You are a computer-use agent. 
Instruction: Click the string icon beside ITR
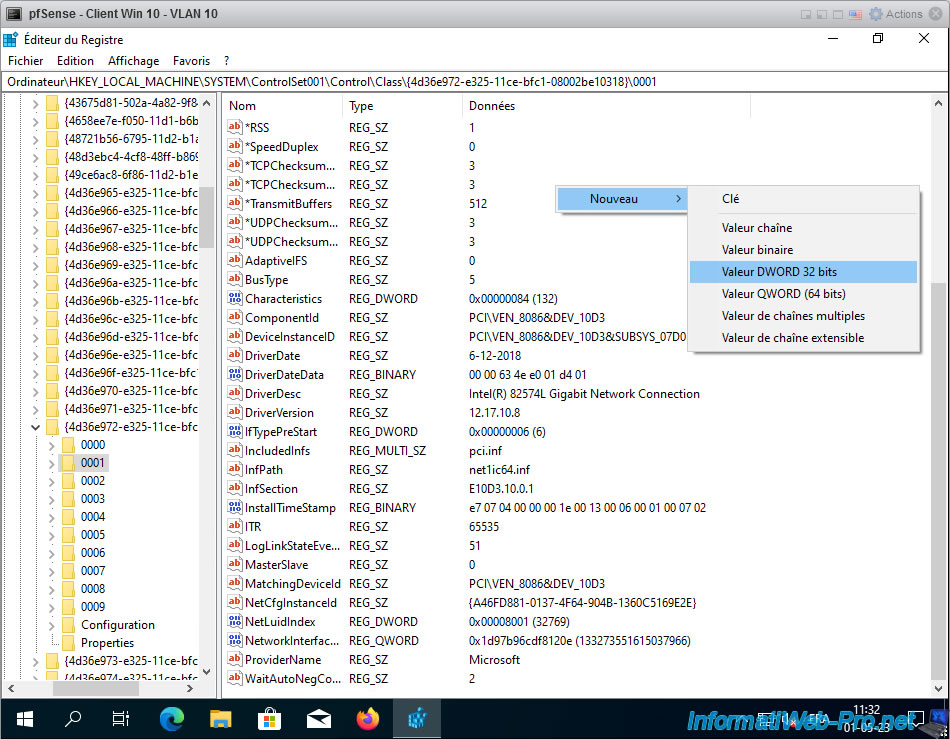click(234, 526)
